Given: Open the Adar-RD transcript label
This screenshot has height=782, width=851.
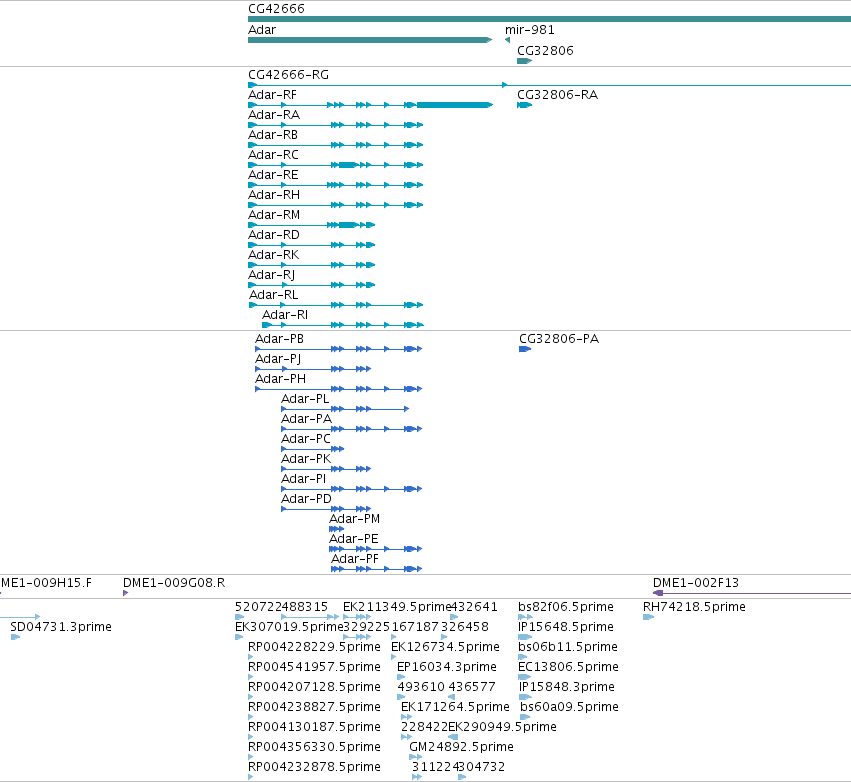Looking at the screenshot, I should [274, 236].
